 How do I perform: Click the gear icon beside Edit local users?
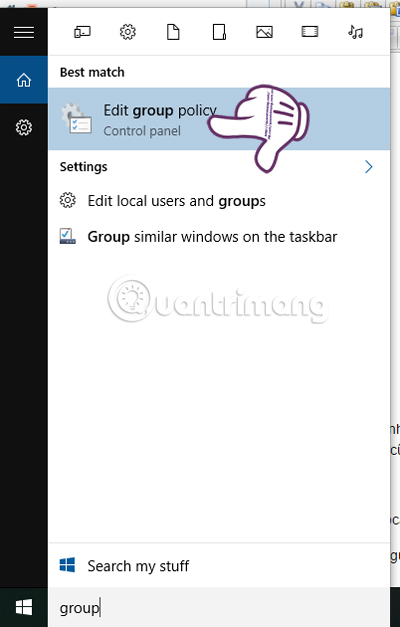tap(68, 200)
